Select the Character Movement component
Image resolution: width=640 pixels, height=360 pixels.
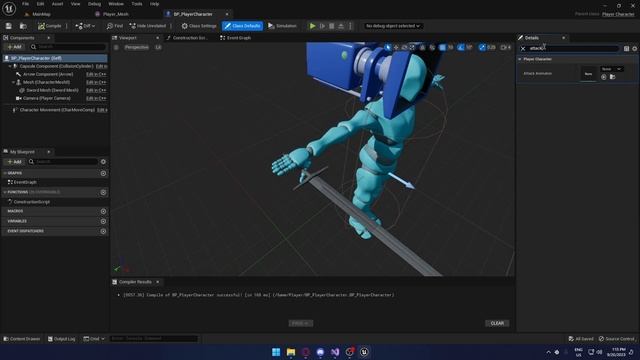tap(54, 110)
